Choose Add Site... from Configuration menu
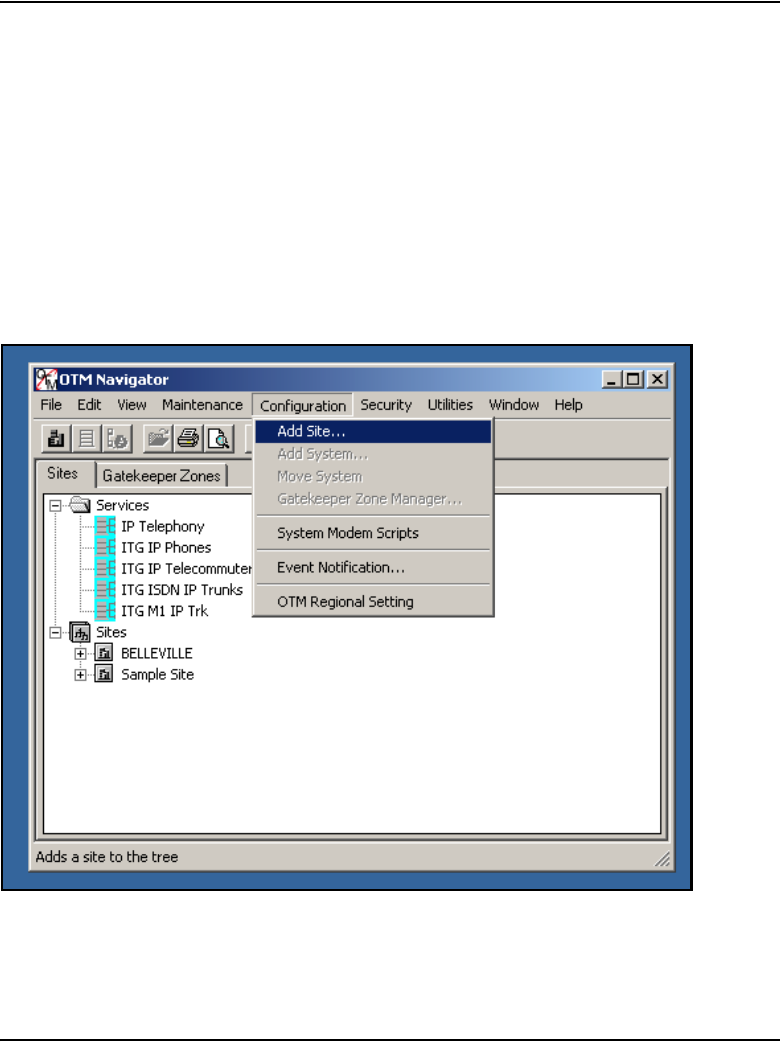The height and width of the screenshot is (1042, 780). click(x=373, y=431)
